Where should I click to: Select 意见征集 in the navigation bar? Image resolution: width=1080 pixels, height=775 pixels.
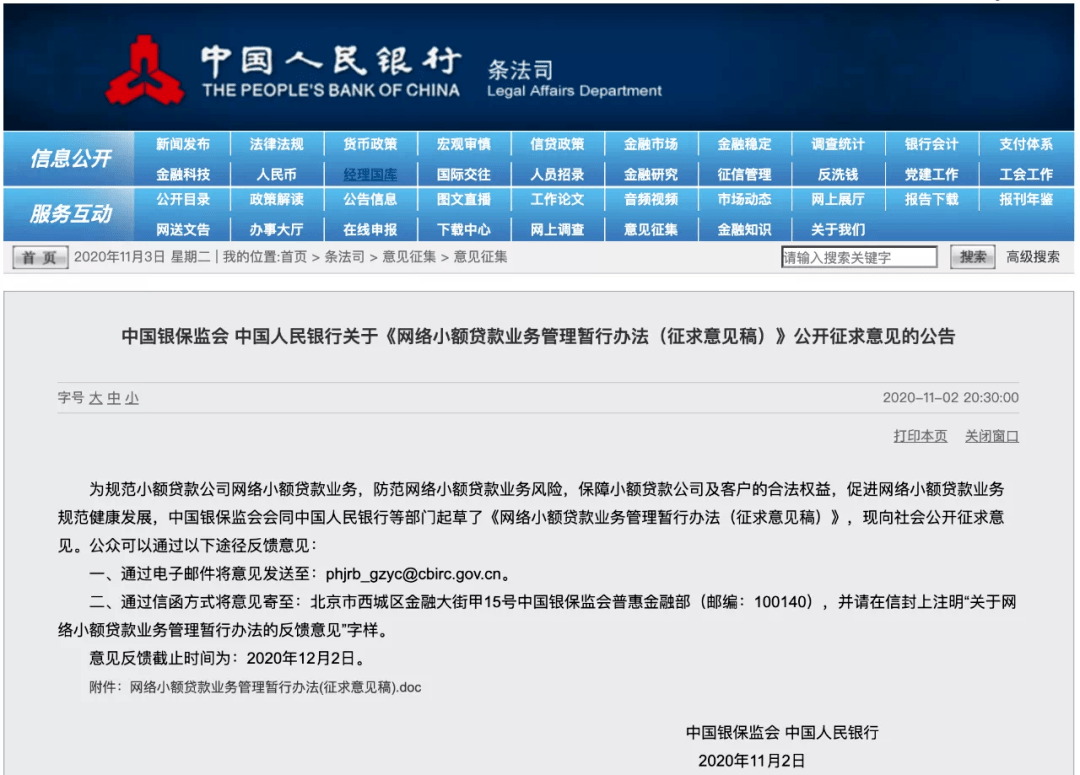651,229
